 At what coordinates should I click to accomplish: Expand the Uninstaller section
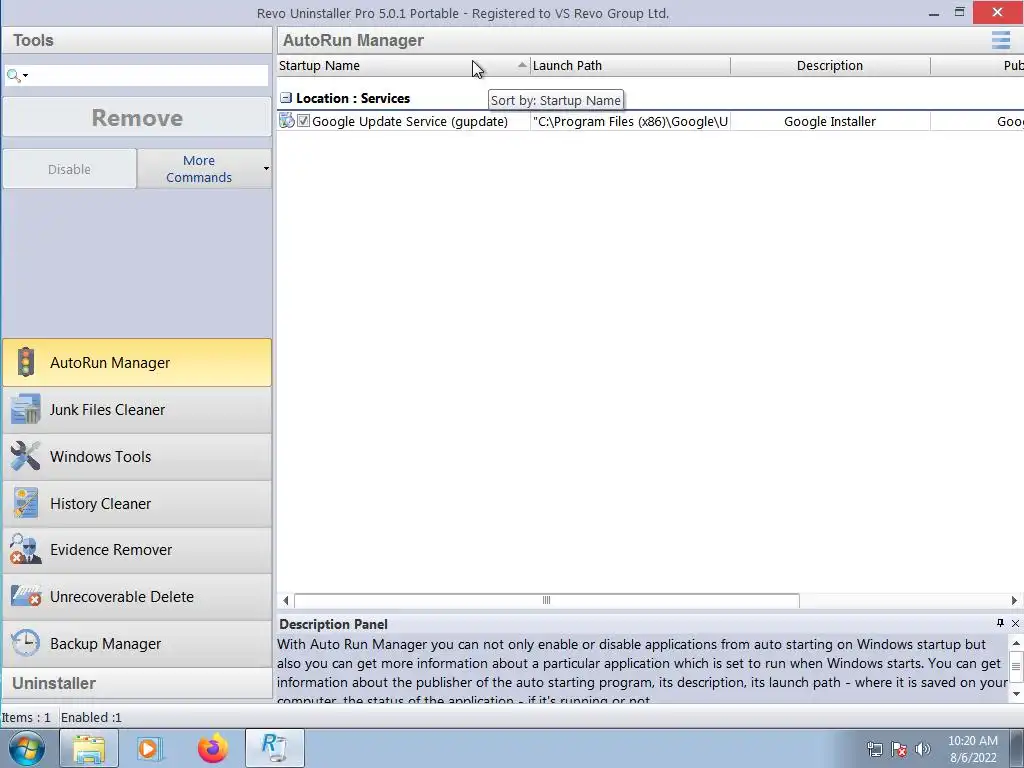click(x=137, y=683)
